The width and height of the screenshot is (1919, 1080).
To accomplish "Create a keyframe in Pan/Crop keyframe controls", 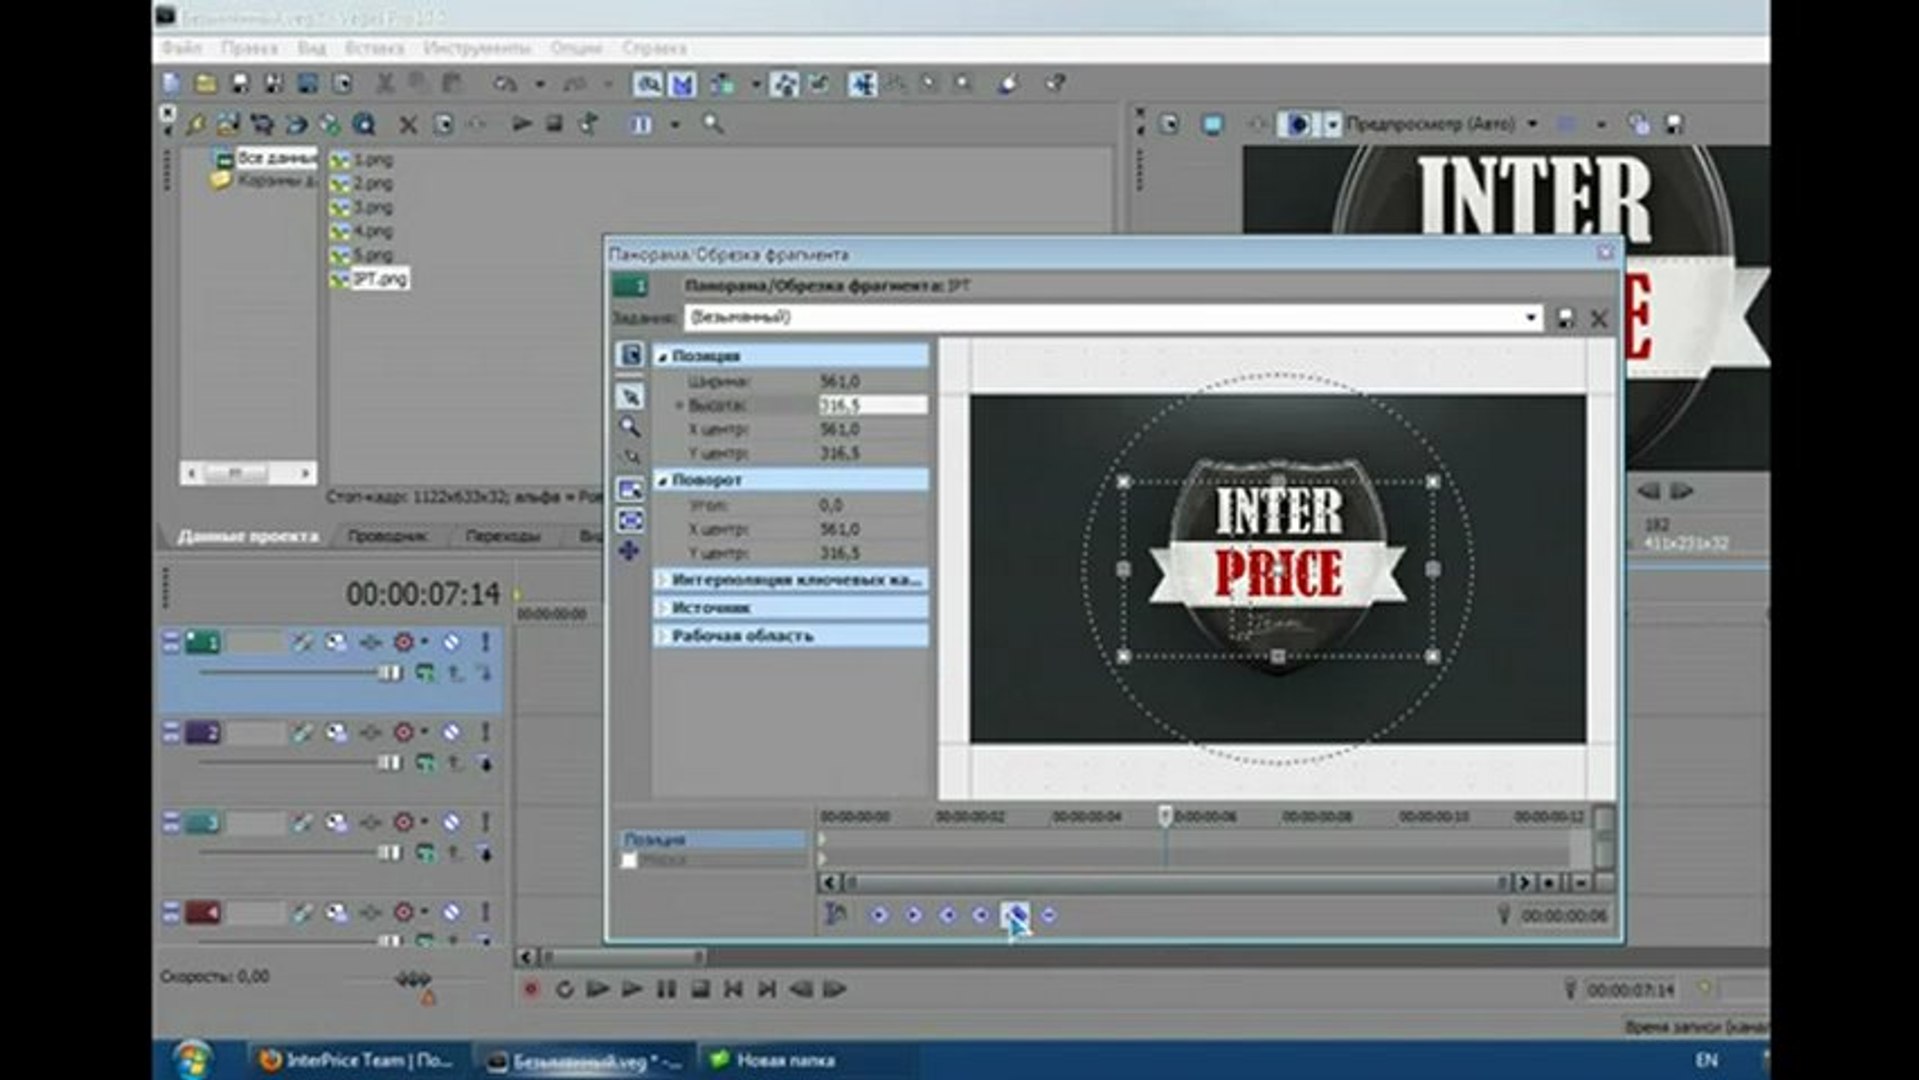I will point(1015,914).
